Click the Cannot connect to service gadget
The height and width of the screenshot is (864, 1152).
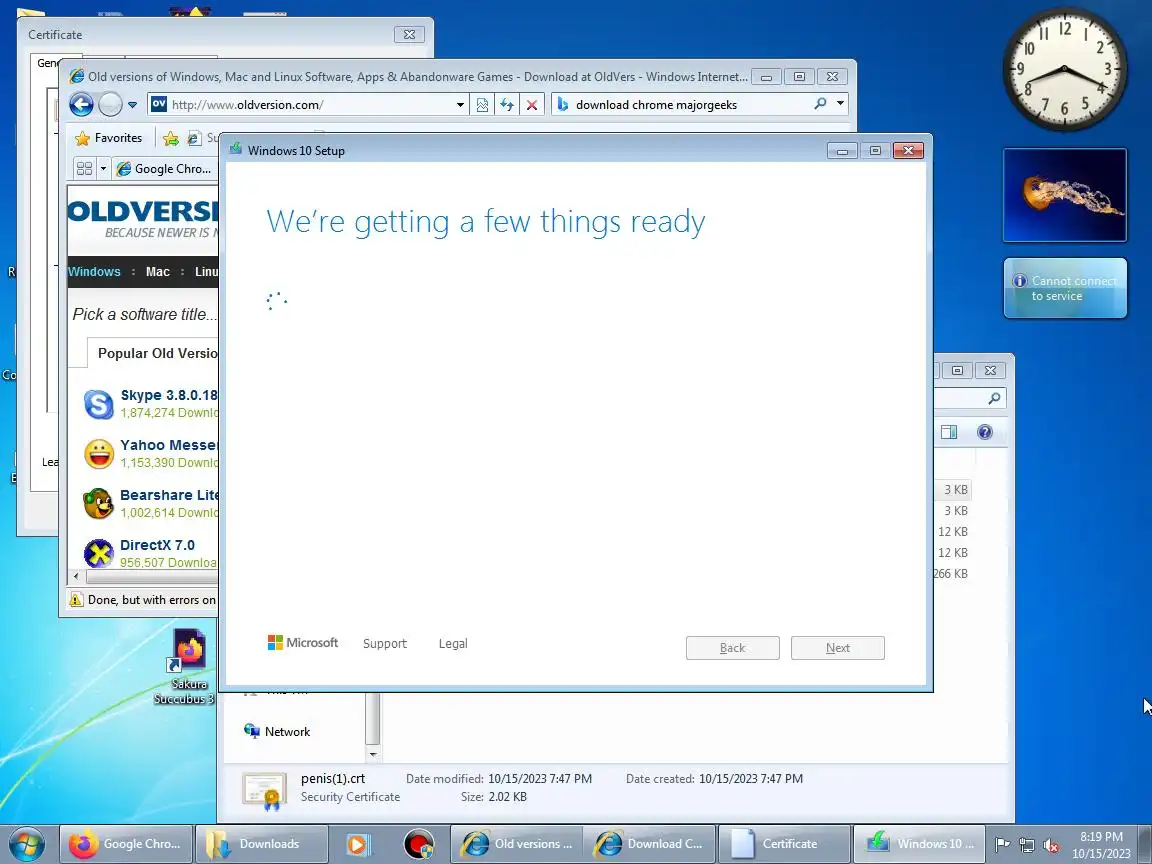(1065, 288)
